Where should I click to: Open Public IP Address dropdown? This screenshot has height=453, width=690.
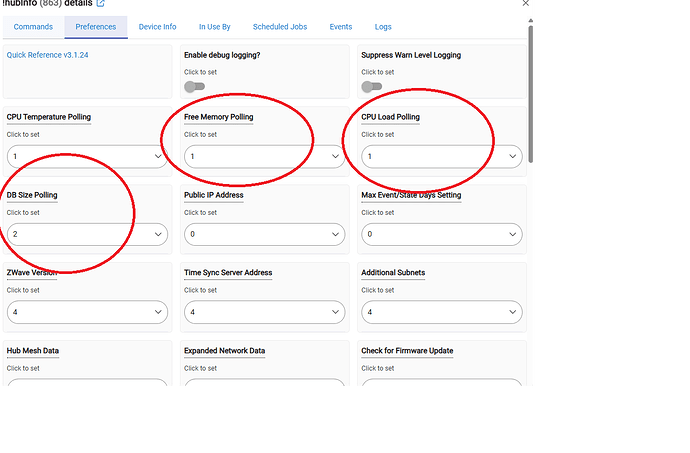[x=264, y=234]
